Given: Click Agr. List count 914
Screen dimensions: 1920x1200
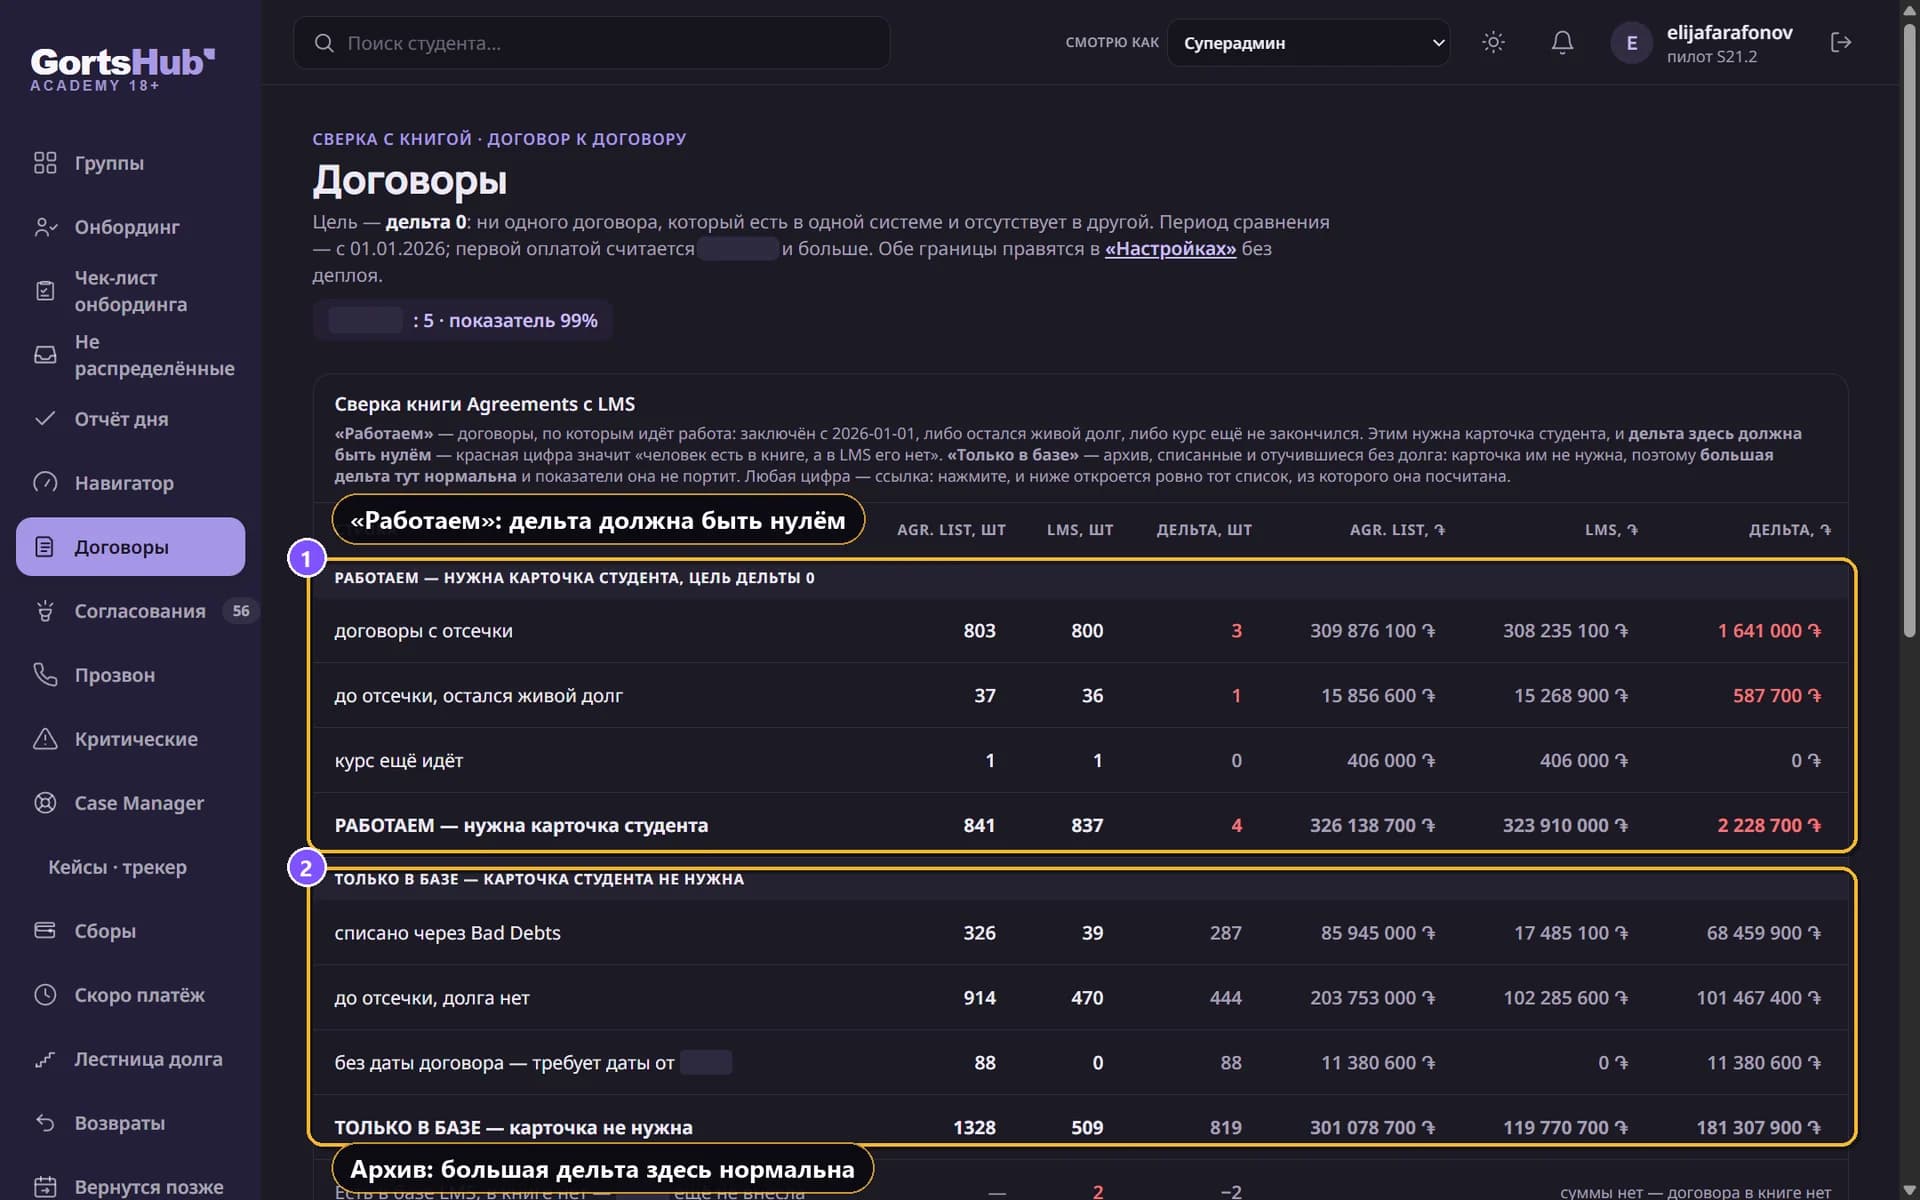Looking at the screenshot, I should pos(979,998).
